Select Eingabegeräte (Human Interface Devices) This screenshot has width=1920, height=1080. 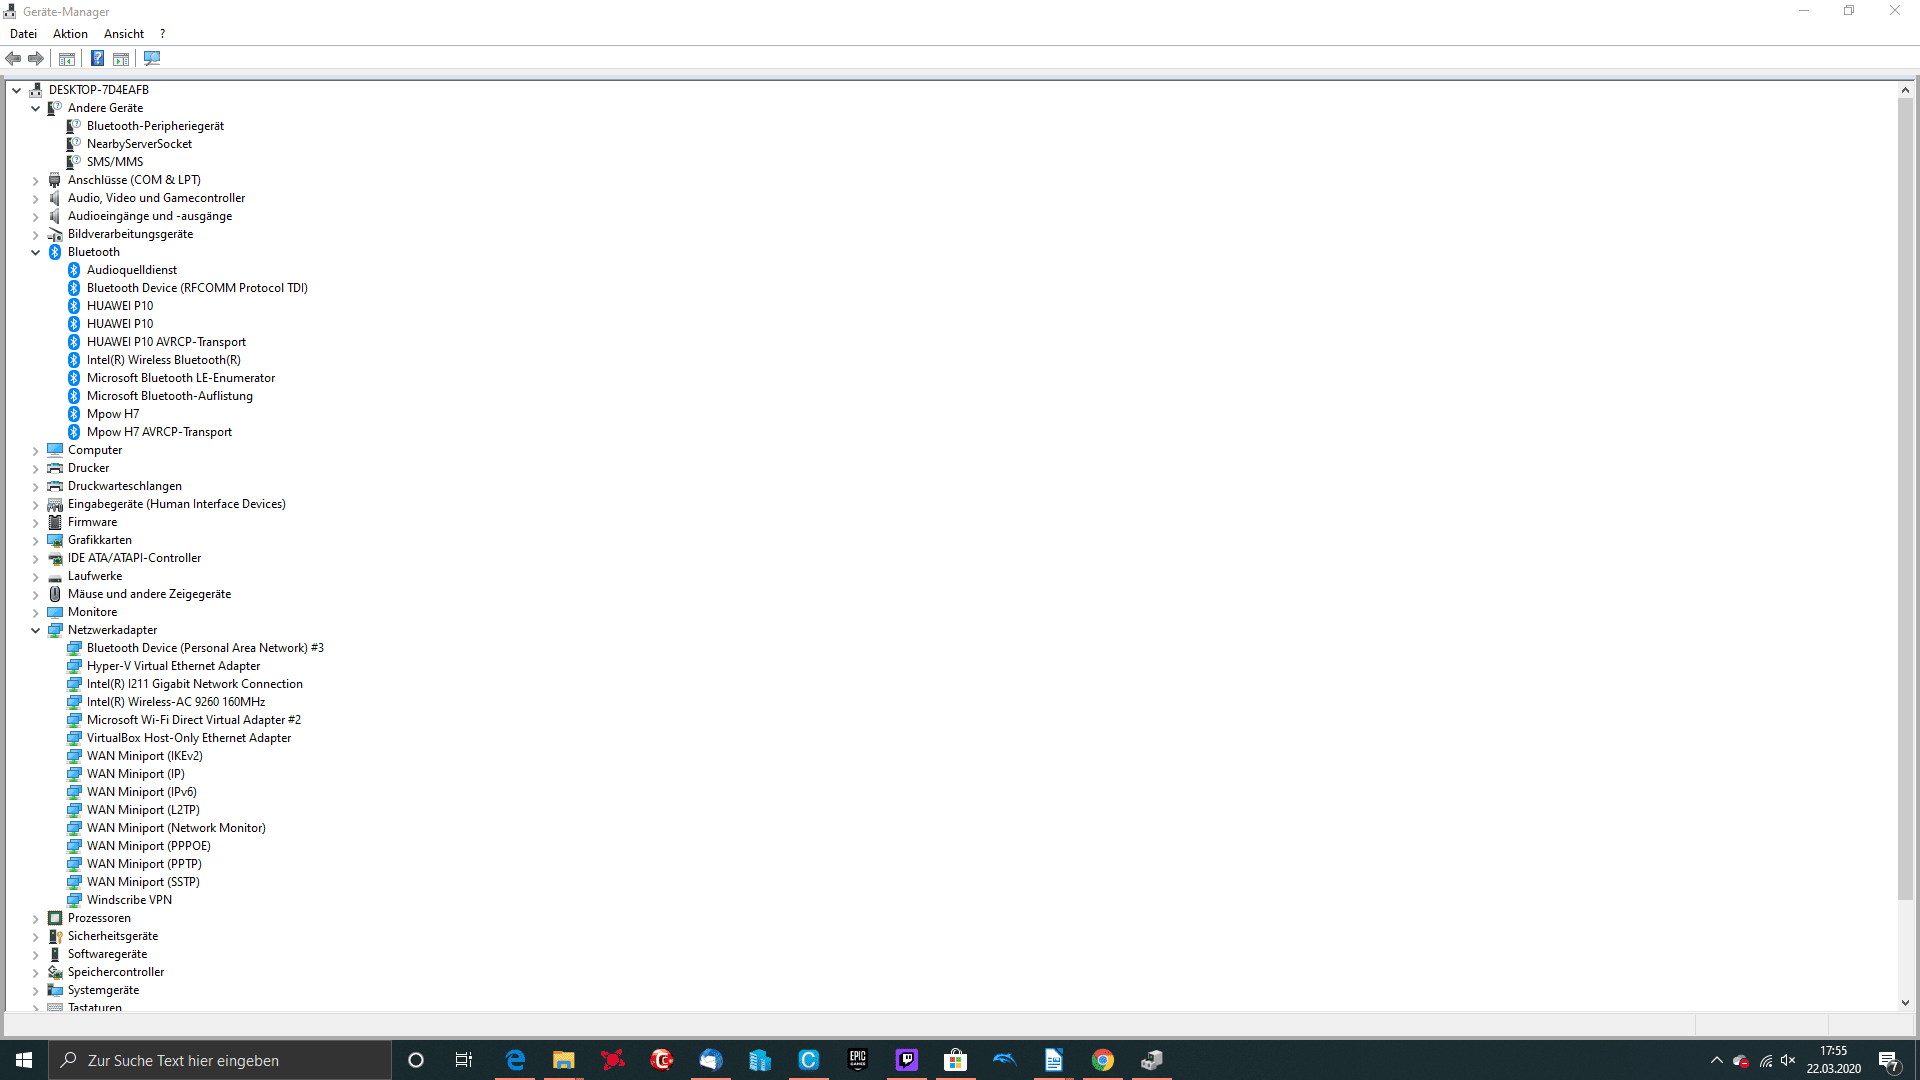(x=177, y=504)
